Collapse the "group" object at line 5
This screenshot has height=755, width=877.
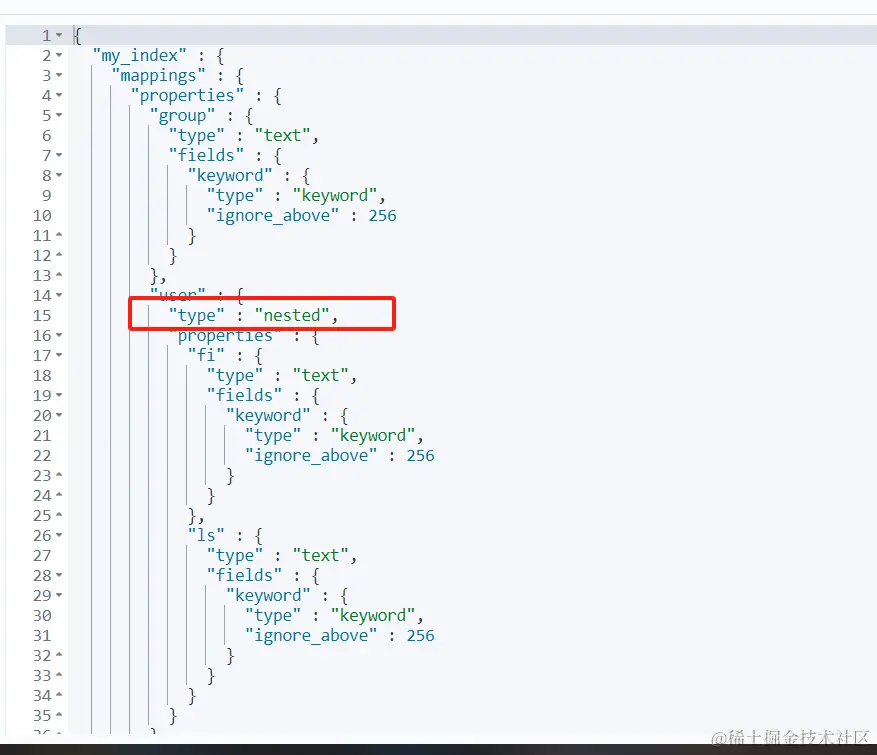[59, 115]
